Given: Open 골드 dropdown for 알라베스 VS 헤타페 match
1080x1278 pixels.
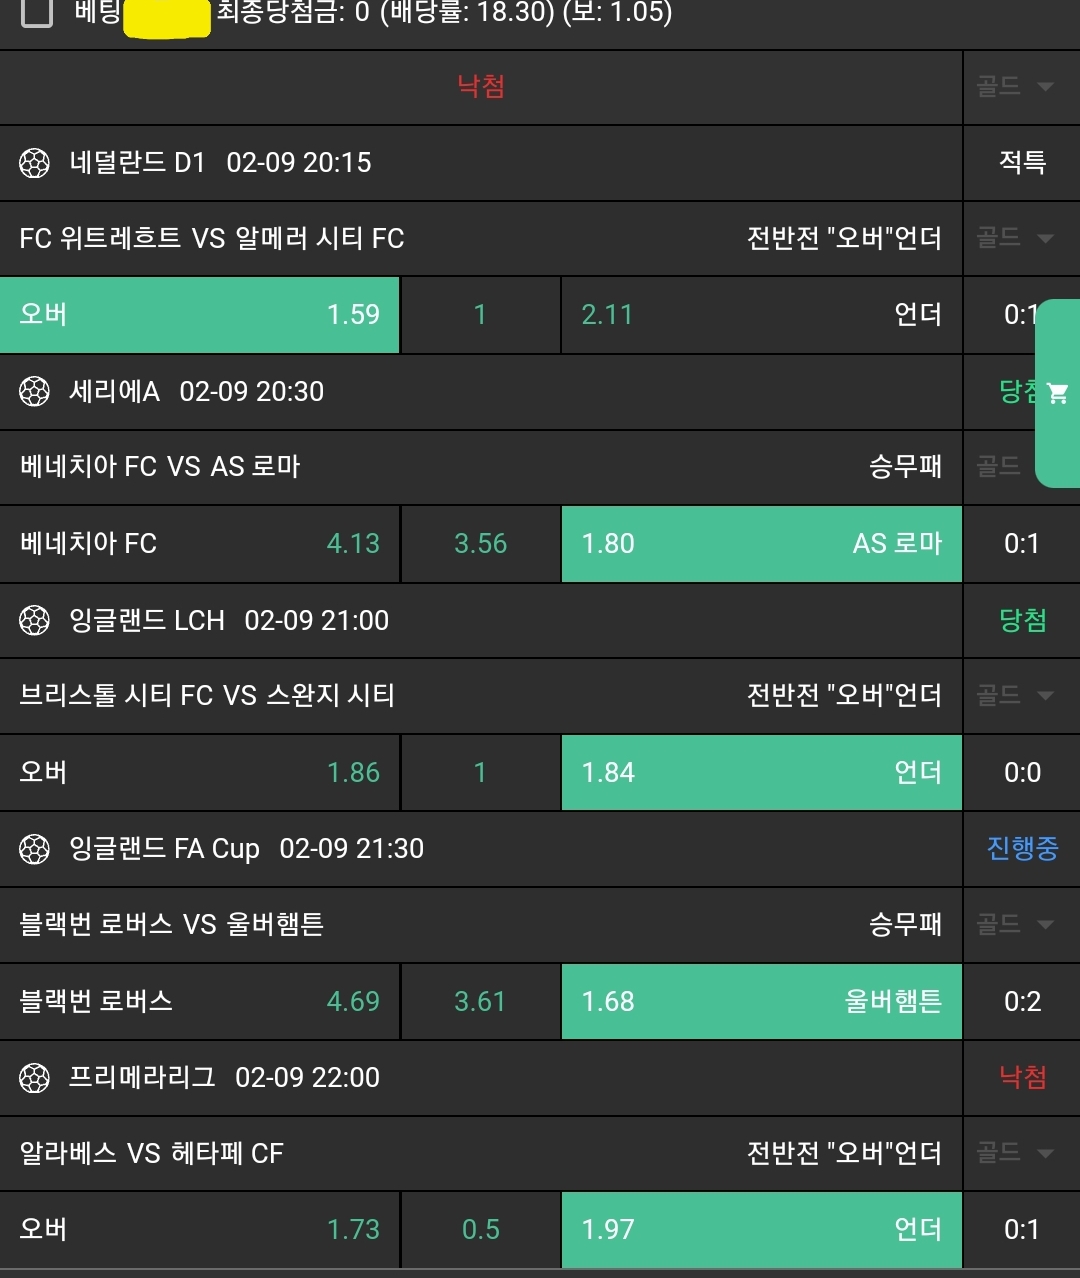Looking at the screenshot, I should coord(1016,1153).
